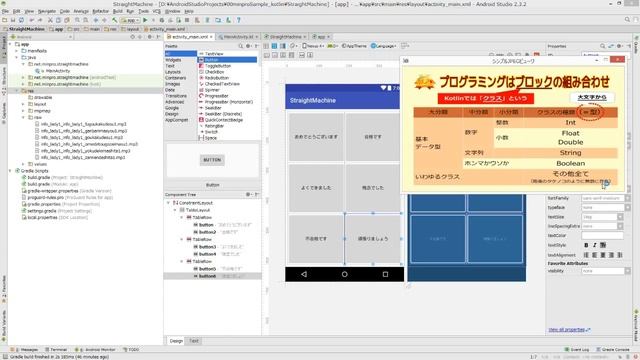The height and width of the screenshot is (360, 640).
Task: Click the Make Project hammer icon
Action: coord(115,20)
